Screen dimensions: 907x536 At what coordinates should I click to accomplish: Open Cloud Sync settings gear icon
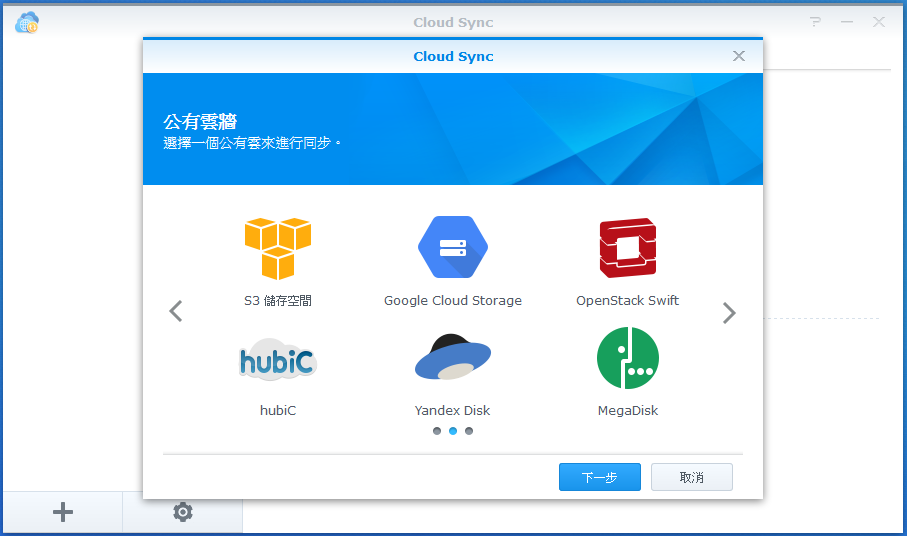183,512
